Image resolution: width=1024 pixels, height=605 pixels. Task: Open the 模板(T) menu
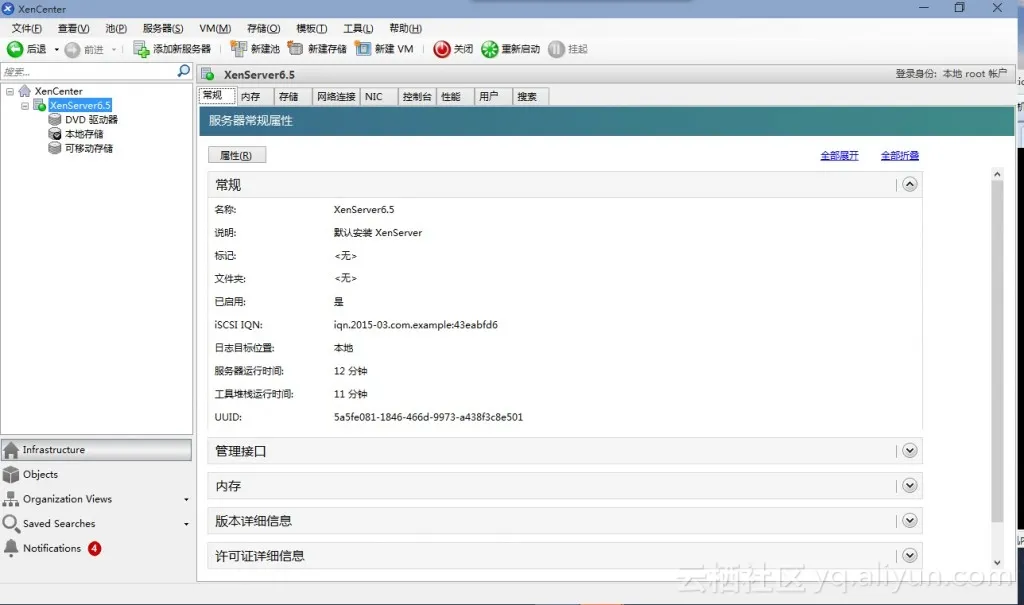(x=312, y=28)
